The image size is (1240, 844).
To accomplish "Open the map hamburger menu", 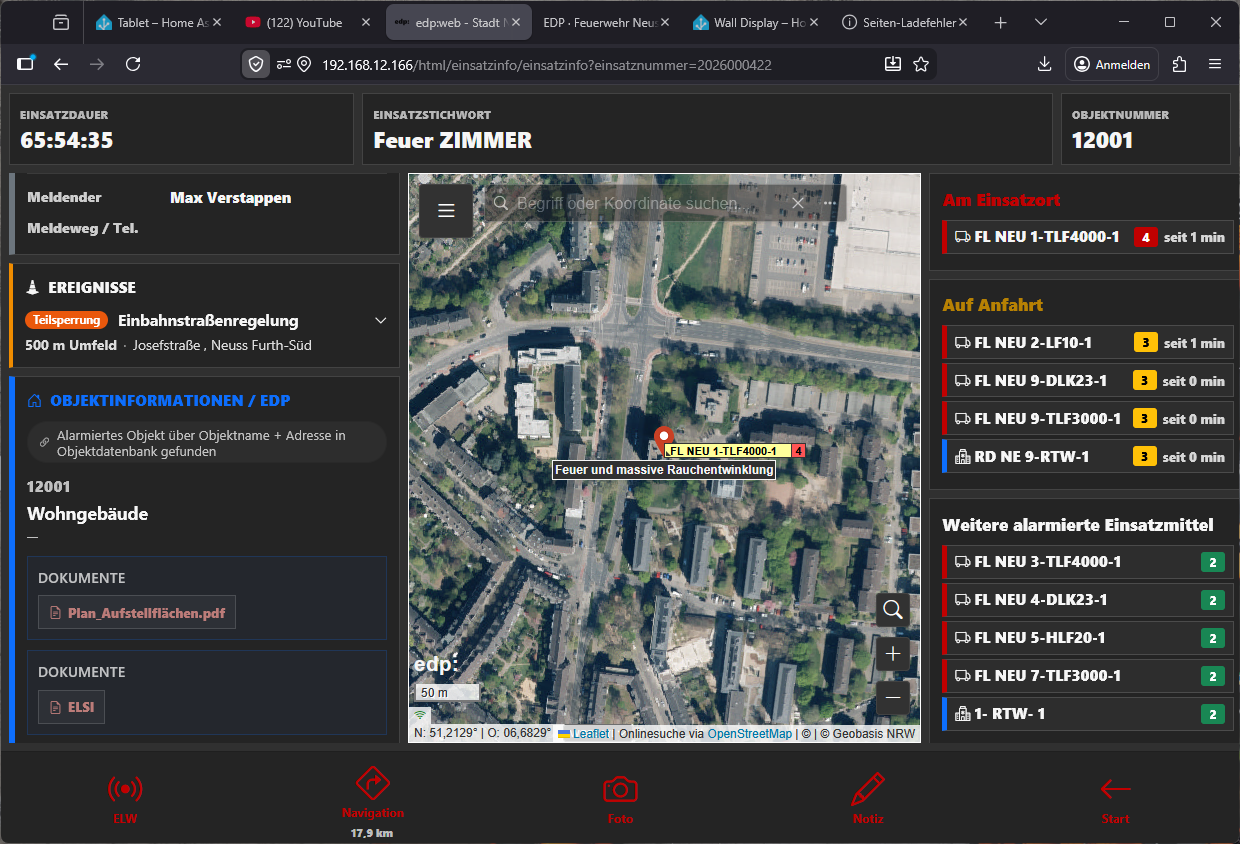I will (x=446, y=210).
